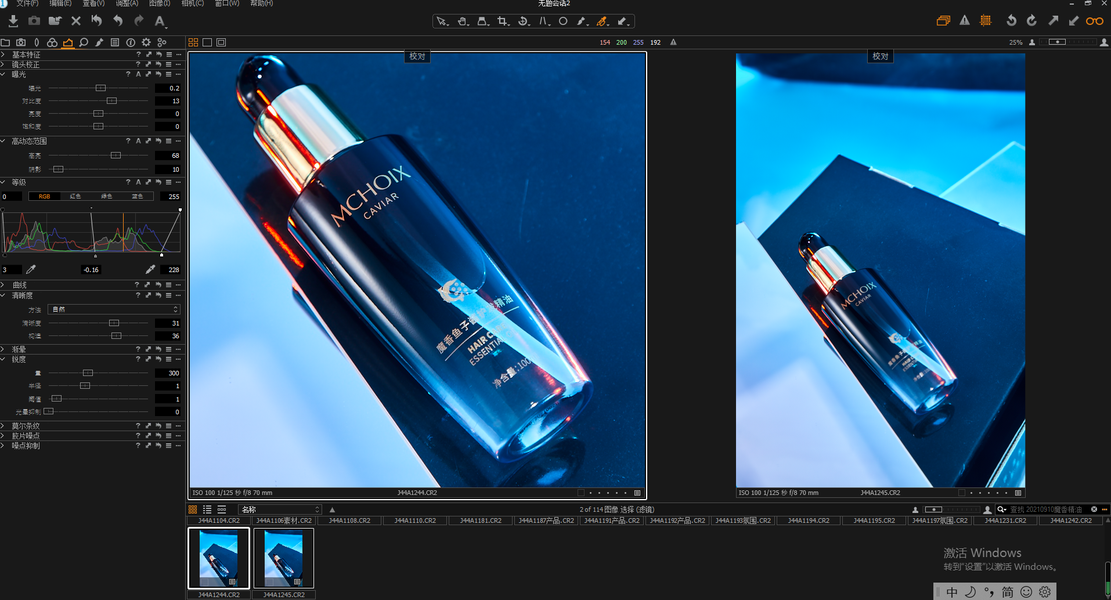1111x600 pixels.
Task: Click the auto A button in 曝光 header
Action: [x=138, y=74]
